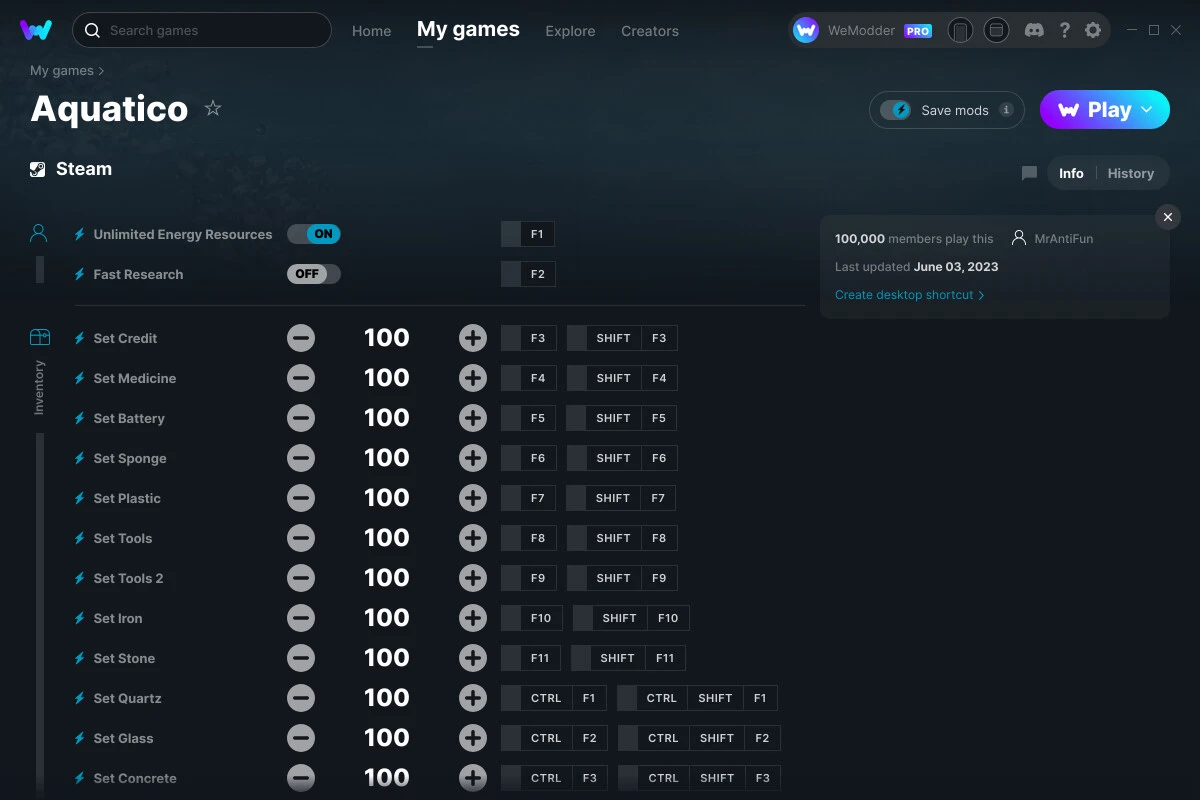Click the PRO badge
Image resolution: width=1200 pixels, height=800 pixels.
[x=918, y=31]
